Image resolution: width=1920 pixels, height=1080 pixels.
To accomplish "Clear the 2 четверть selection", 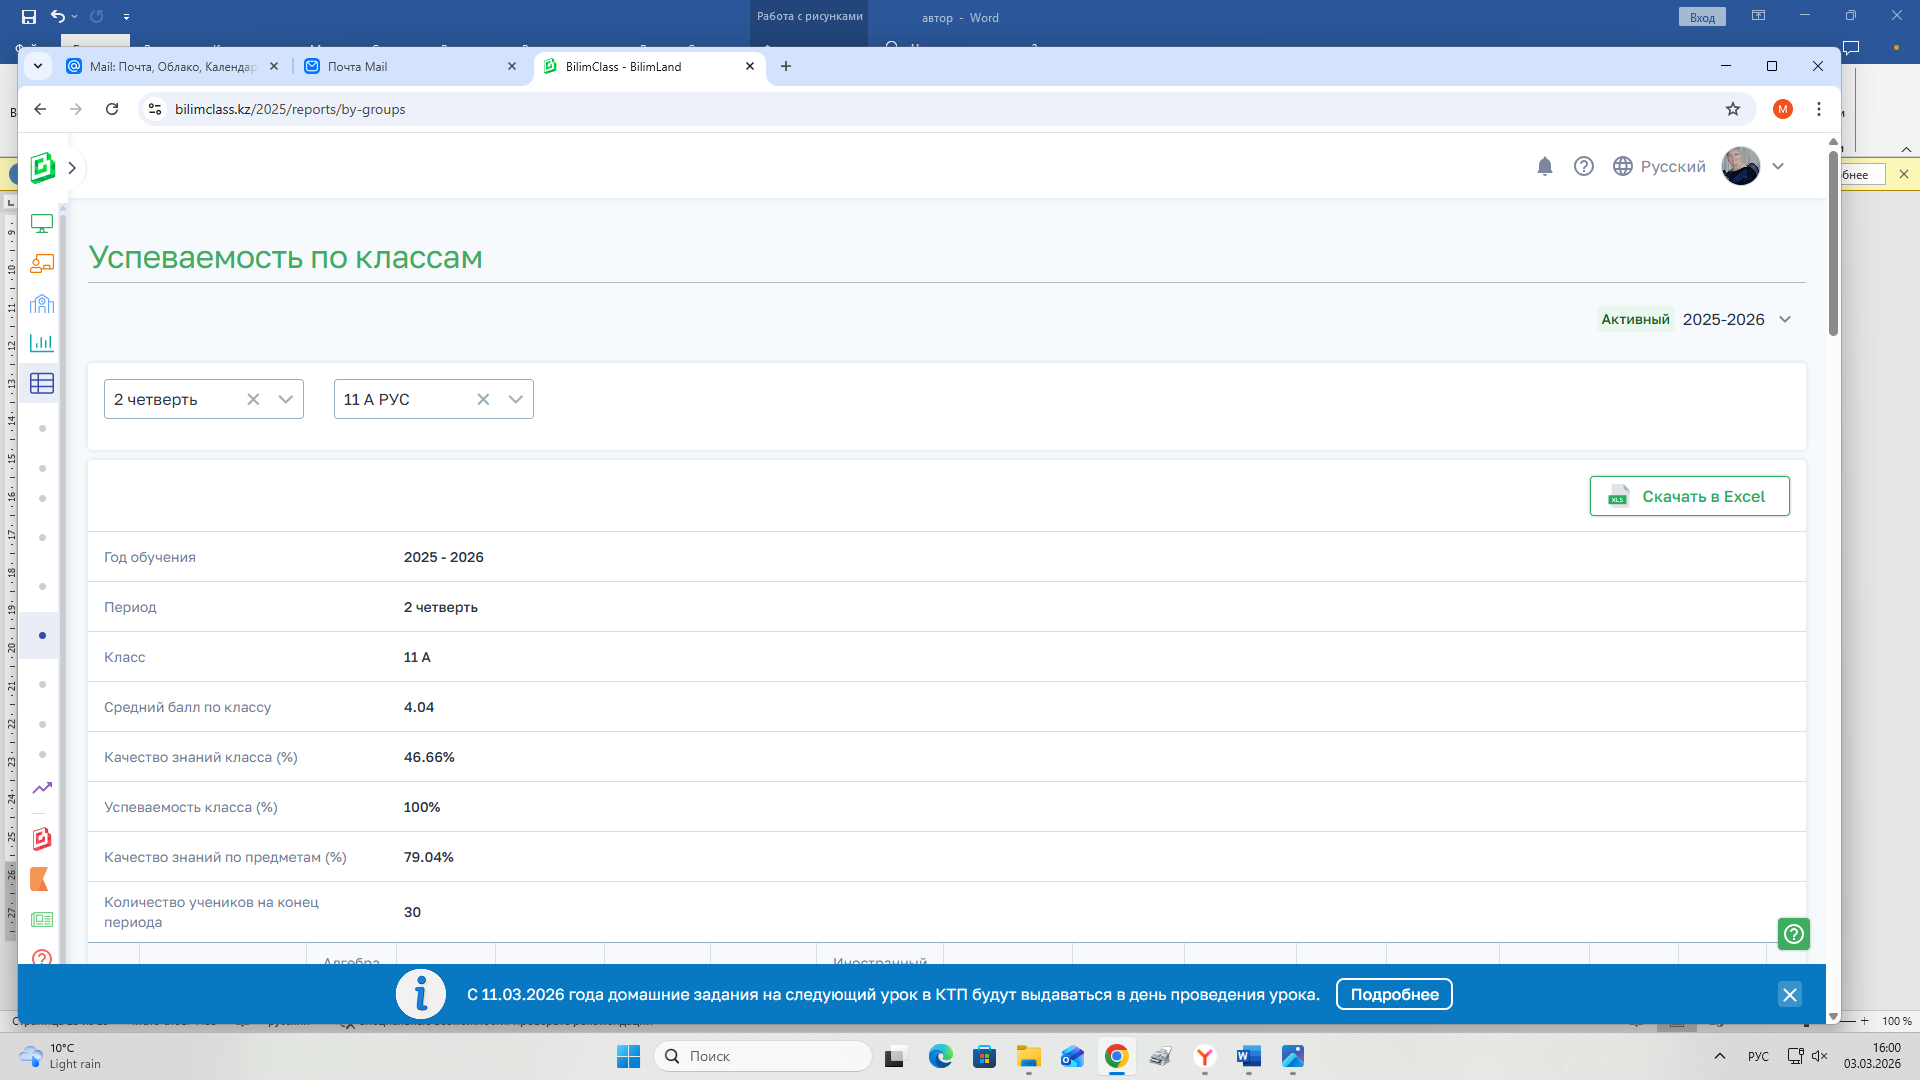I will click(253, 400).
